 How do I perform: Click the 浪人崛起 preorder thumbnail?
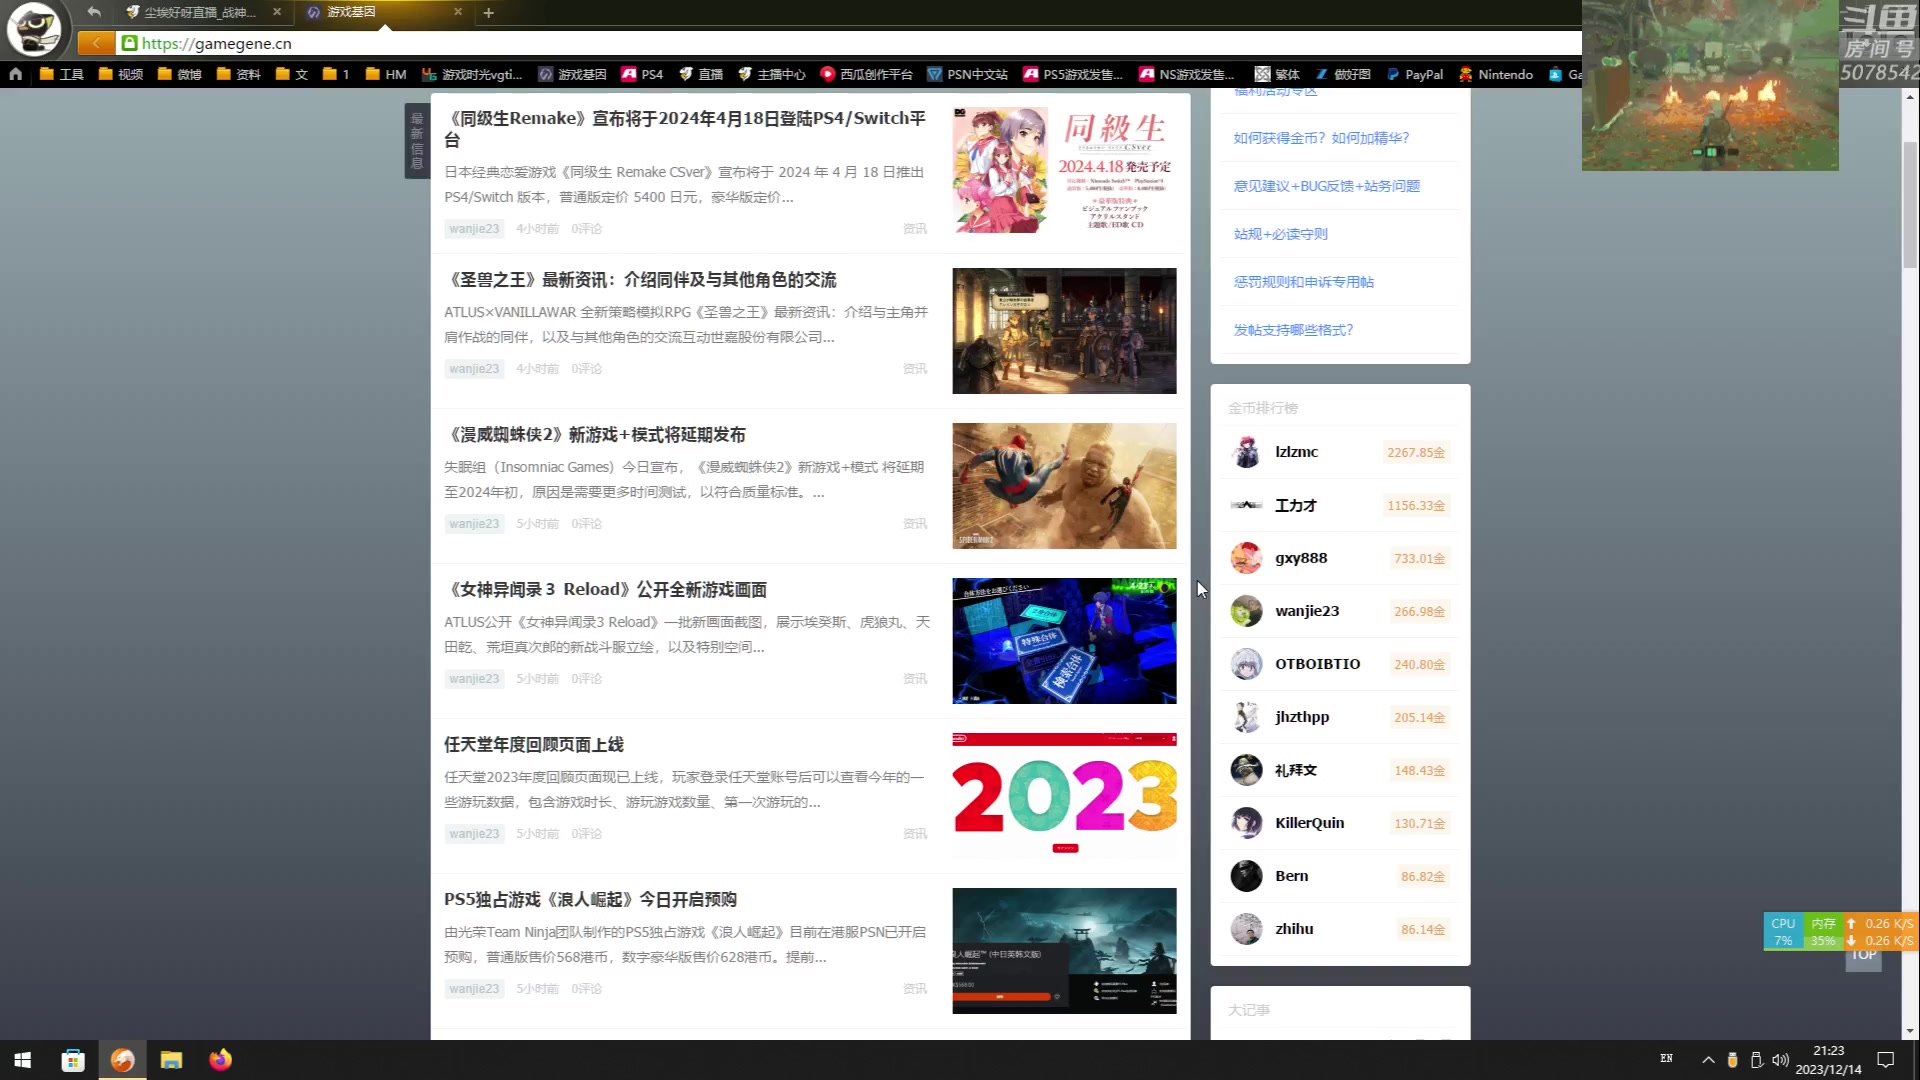tap(1064, 951)
